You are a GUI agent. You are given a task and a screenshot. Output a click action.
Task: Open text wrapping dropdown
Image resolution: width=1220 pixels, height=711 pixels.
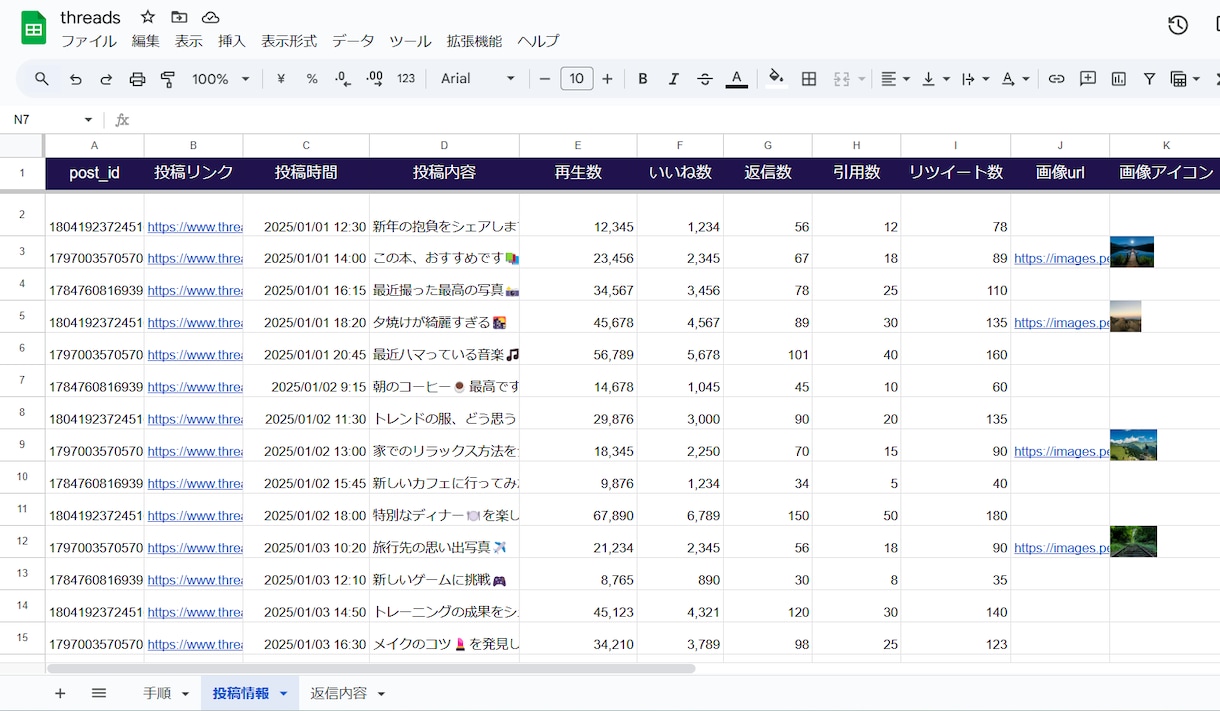tap(975, 79)
